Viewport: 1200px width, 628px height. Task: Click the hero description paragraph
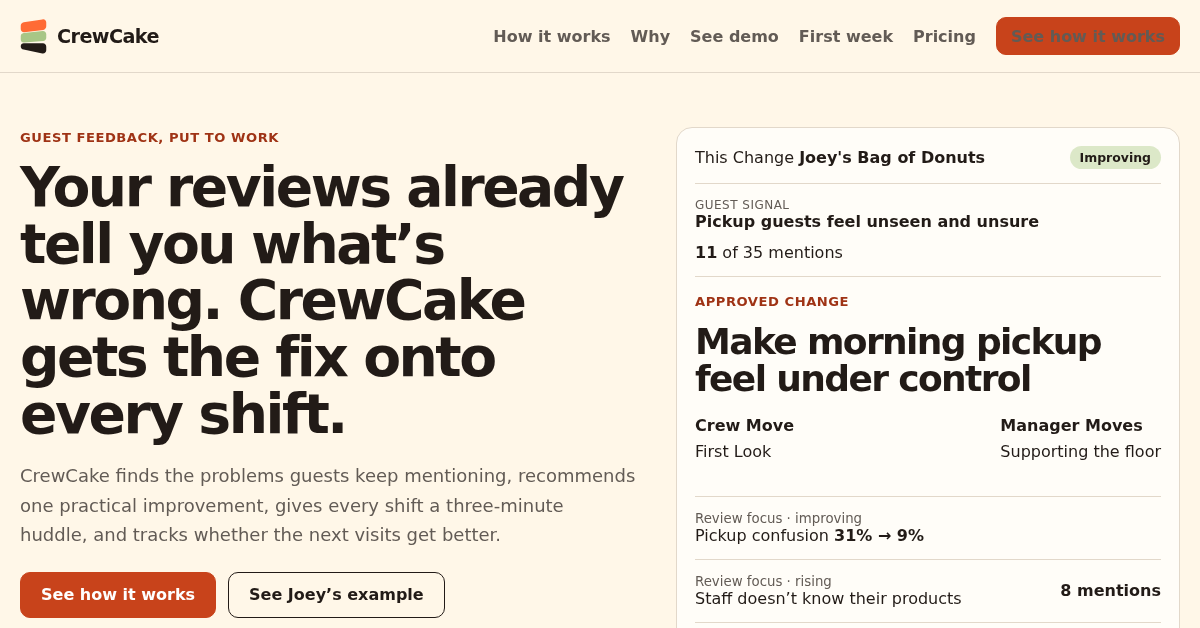[328, 505]
